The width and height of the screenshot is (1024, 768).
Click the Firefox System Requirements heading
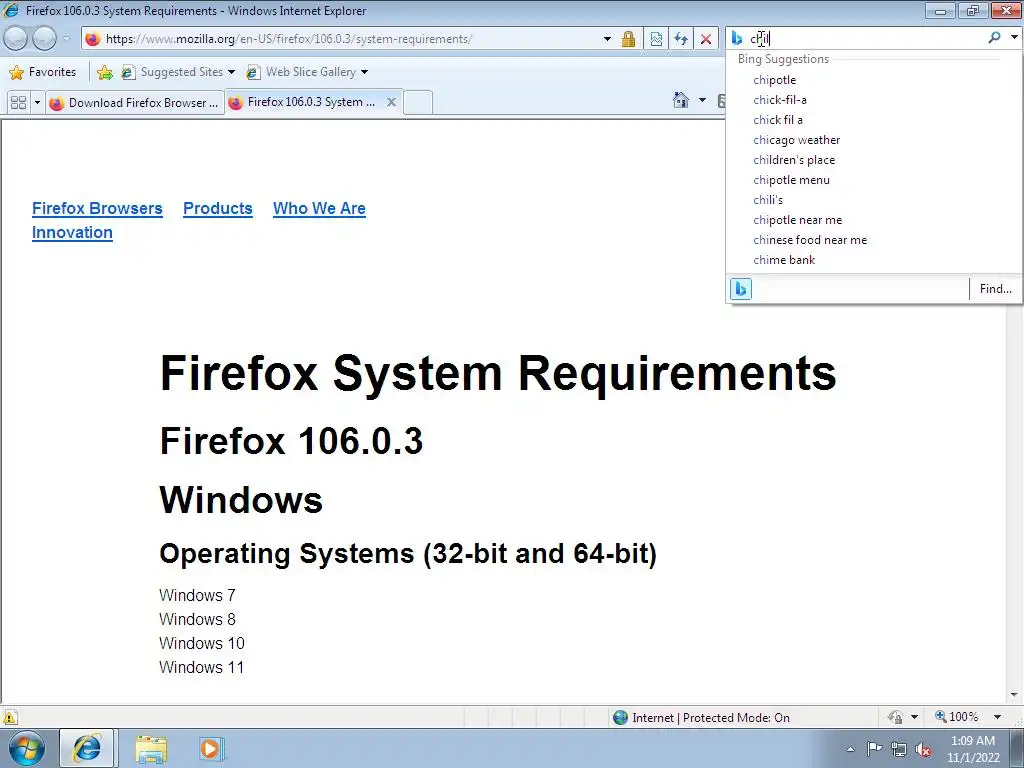(x=498, y=373)
